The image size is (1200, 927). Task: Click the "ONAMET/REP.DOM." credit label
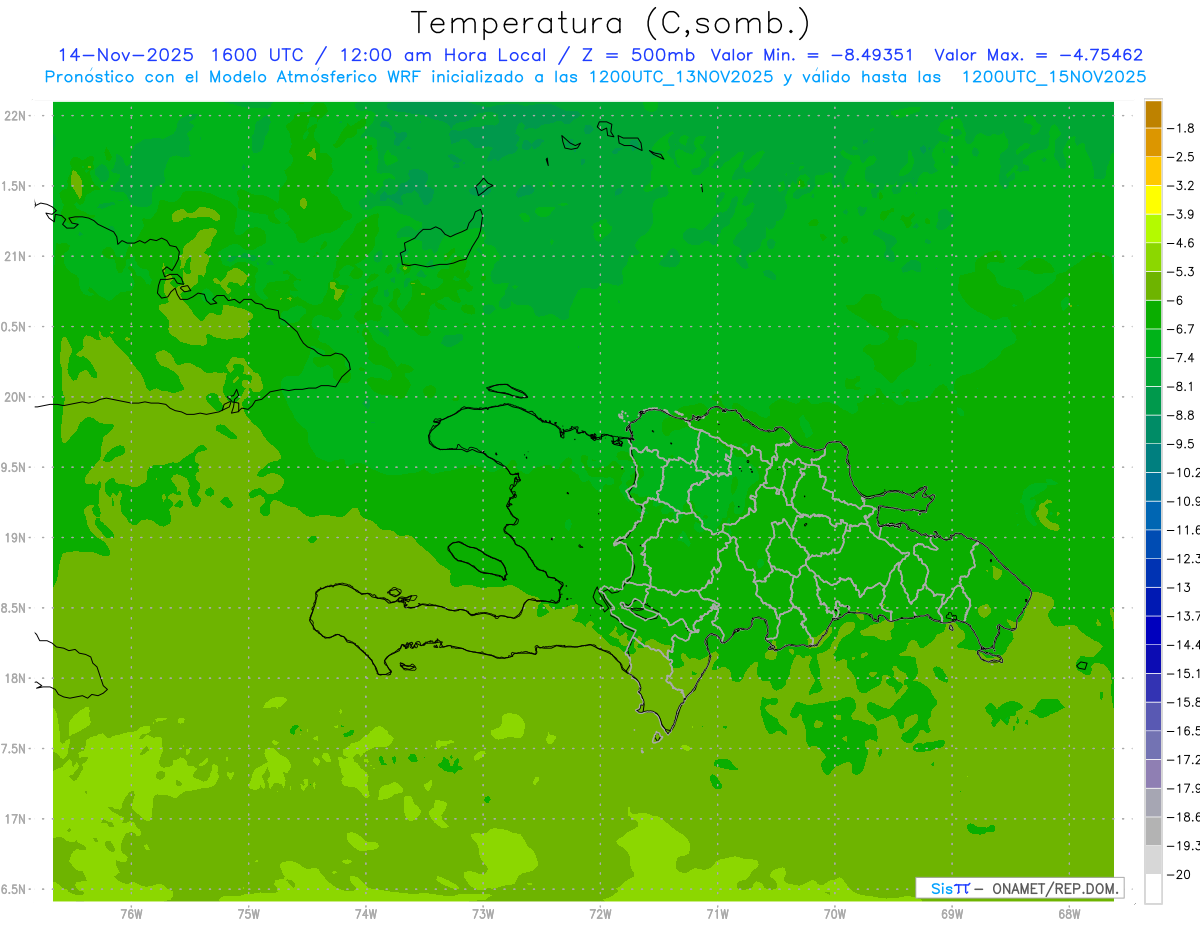(x=1056, y=888)
